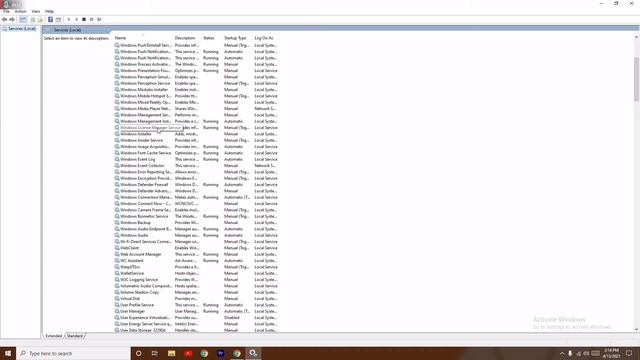Open the Action menu
The width and height of the screenshot is (640, 360).
[x=20, y=11]
